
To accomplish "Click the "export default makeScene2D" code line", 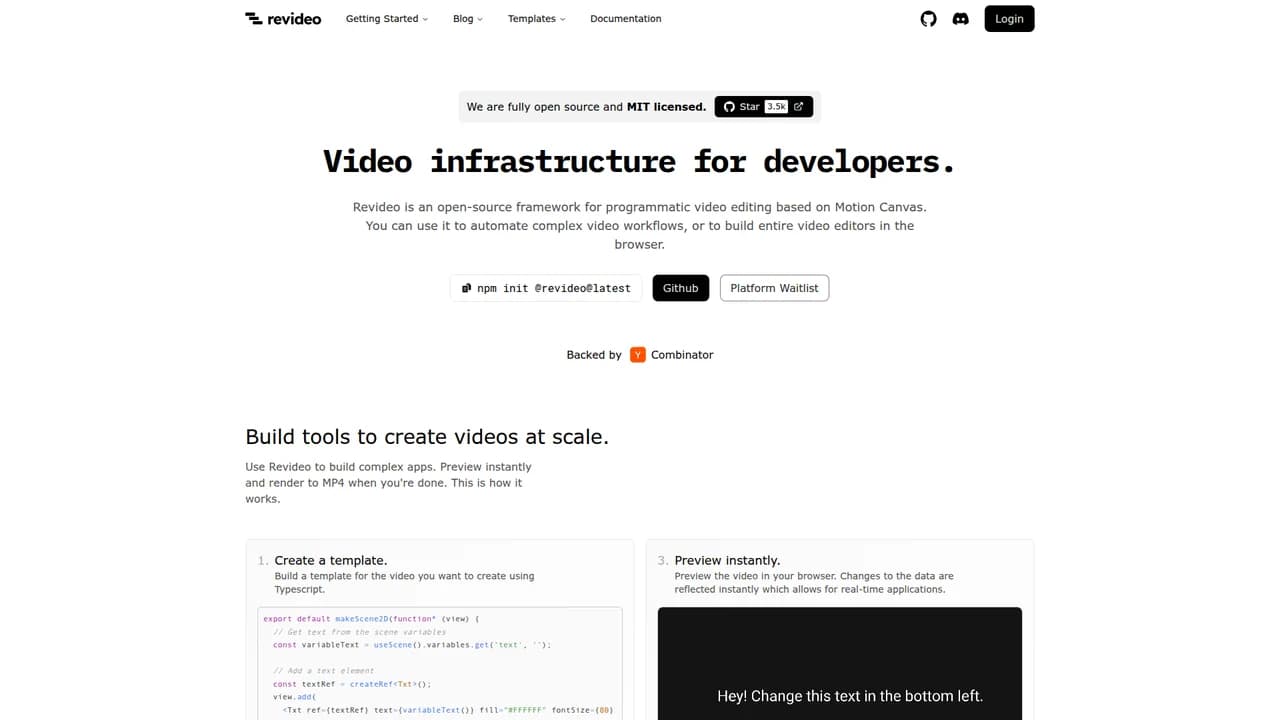I will 371,619.
